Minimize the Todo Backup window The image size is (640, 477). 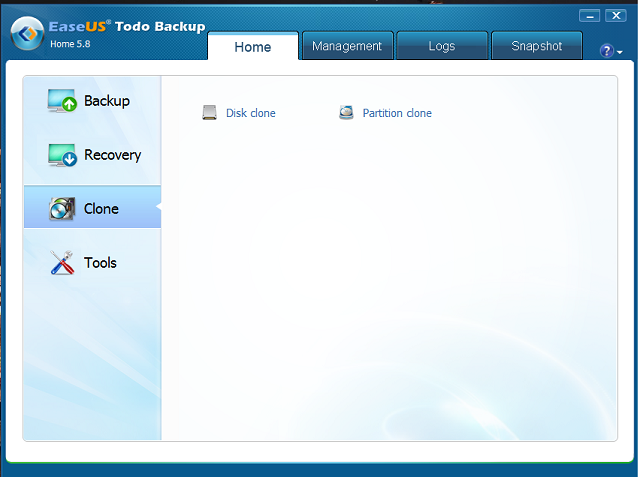(590, 16)
